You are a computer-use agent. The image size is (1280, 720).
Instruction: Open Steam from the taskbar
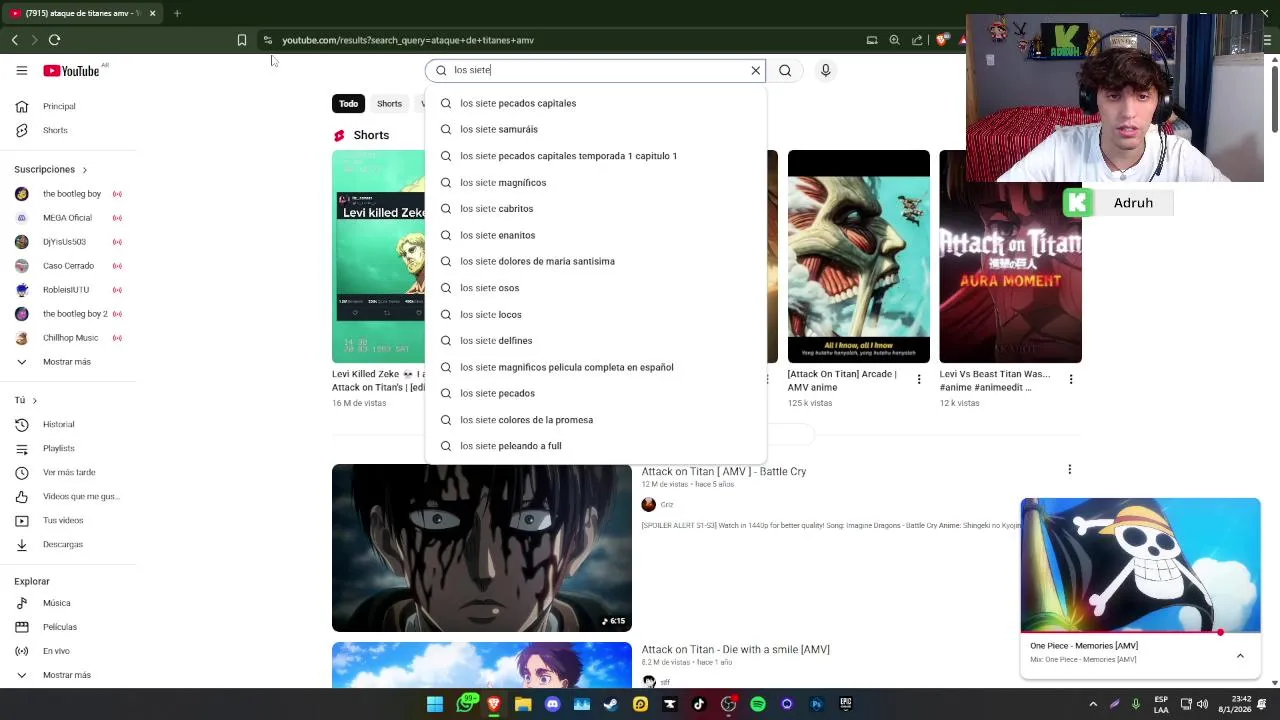(611, 704)
